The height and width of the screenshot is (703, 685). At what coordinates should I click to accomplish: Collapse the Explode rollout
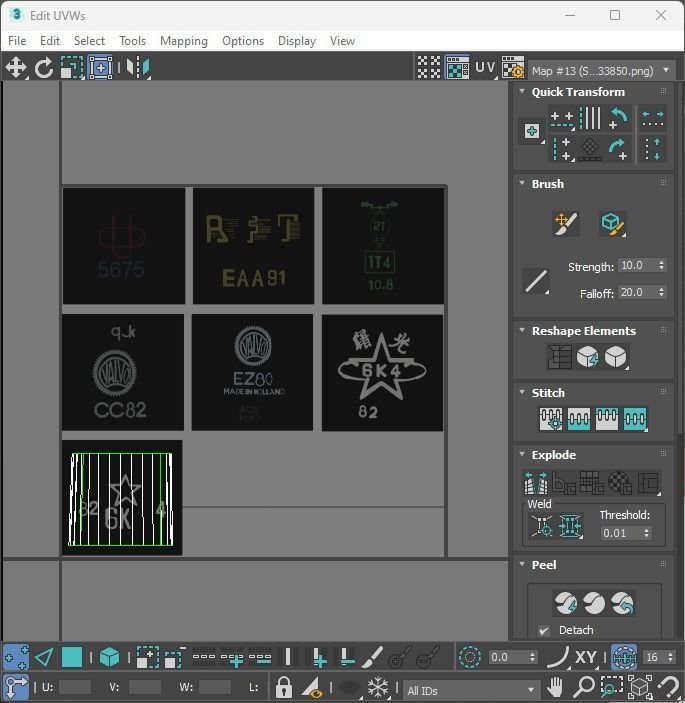click(x=522, y=454)
